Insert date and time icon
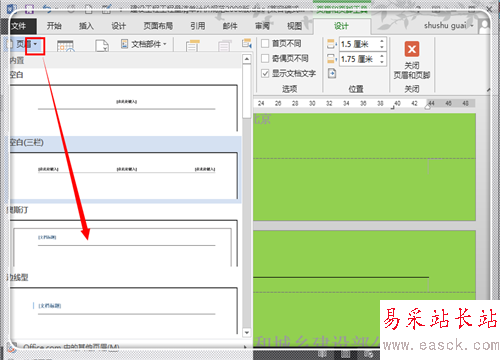The image size is (500, 360). coord(65,46)
